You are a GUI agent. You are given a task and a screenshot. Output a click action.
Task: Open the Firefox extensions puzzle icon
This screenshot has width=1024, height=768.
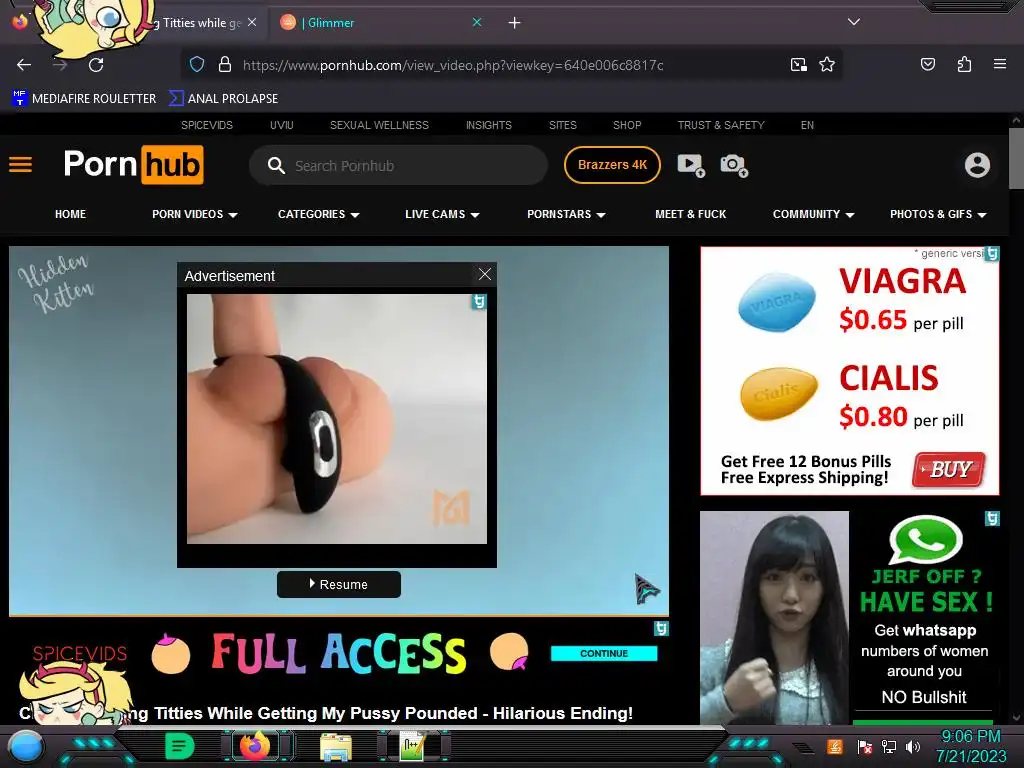[964, 65]
